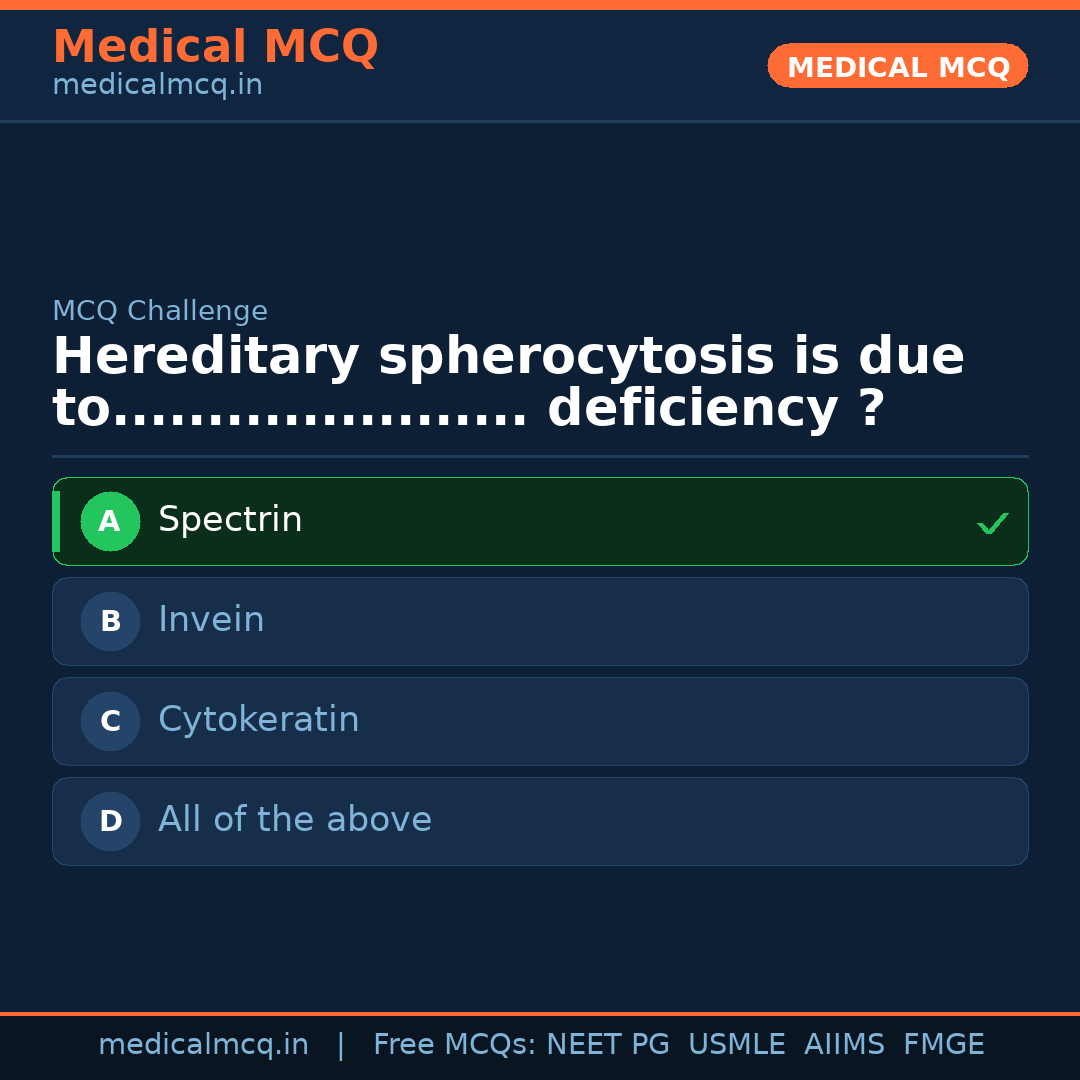Click the orange MEDICAL MCQ badge
1080x1080 pixels.
(897, 66)
